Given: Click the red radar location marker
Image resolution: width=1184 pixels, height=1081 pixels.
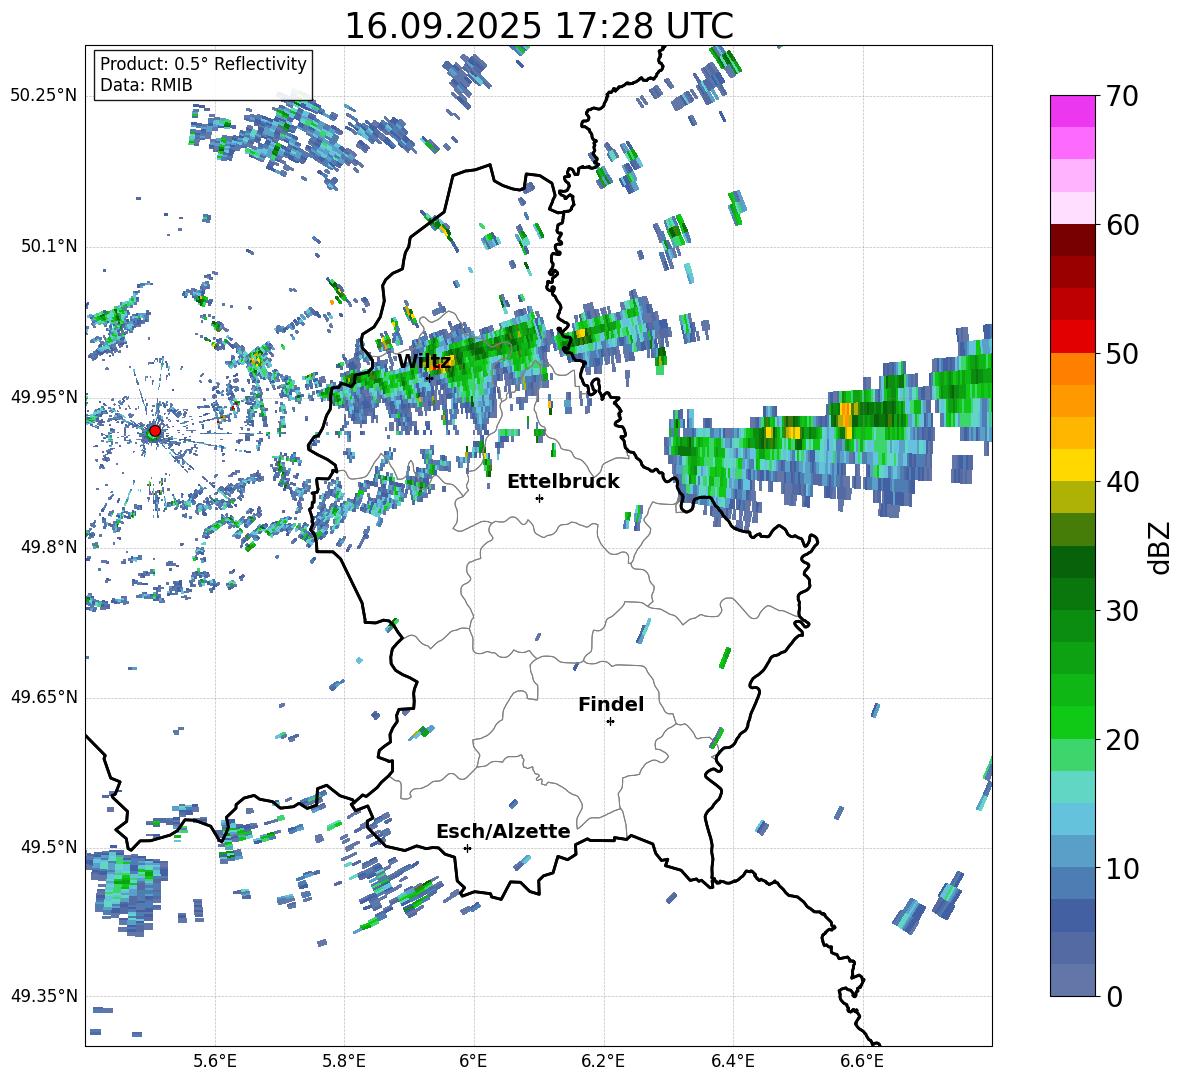Looking at the screenshot, I should coord(154,431).
